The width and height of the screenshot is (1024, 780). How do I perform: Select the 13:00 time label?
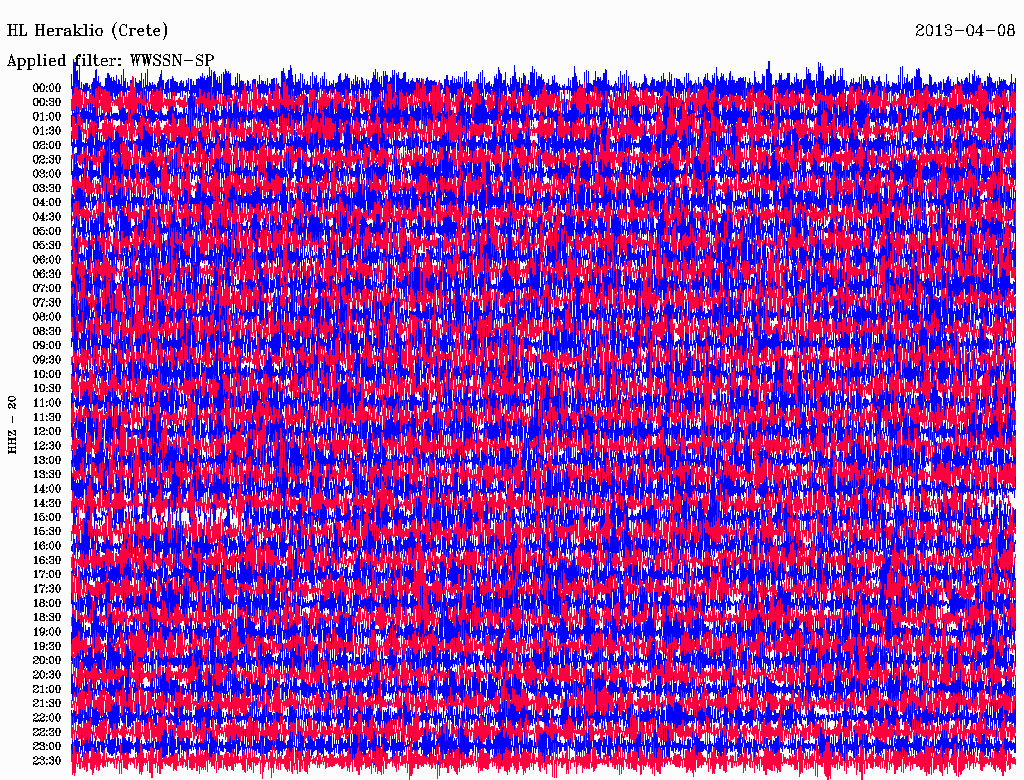(x=46, y=460)
